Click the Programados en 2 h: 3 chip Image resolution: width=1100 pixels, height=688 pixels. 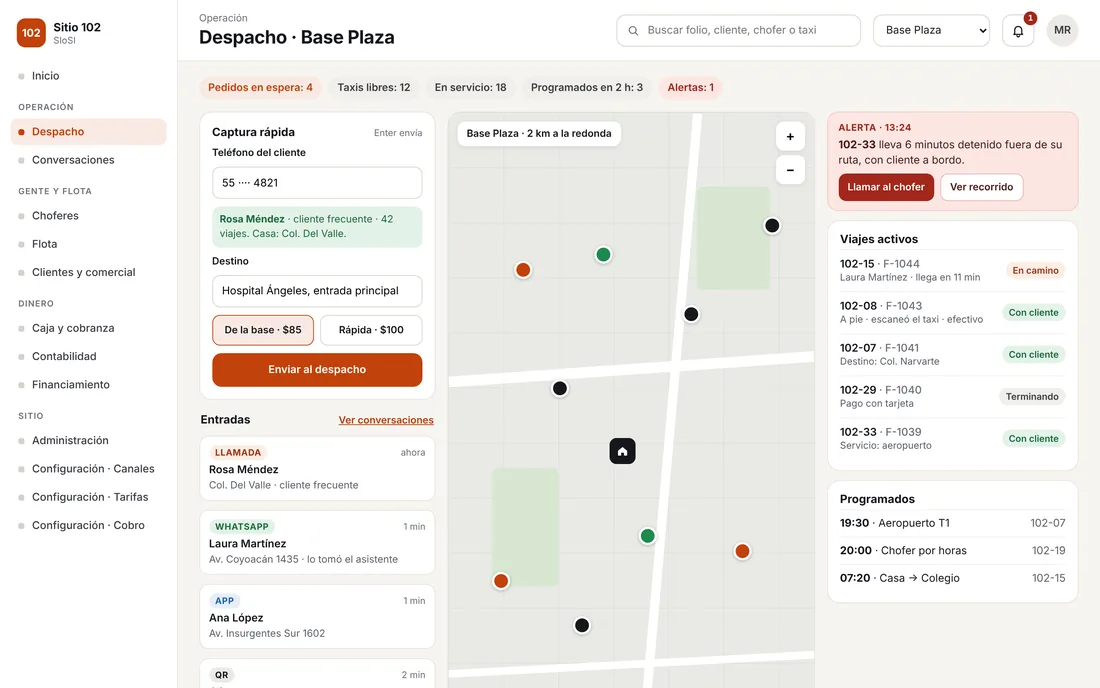(x=586, y=88)
